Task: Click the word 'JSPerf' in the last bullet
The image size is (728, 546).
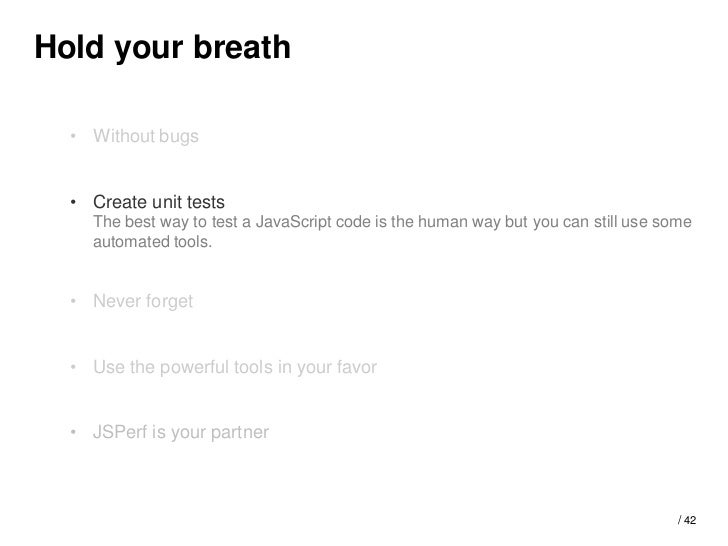Action: point(120,432)
